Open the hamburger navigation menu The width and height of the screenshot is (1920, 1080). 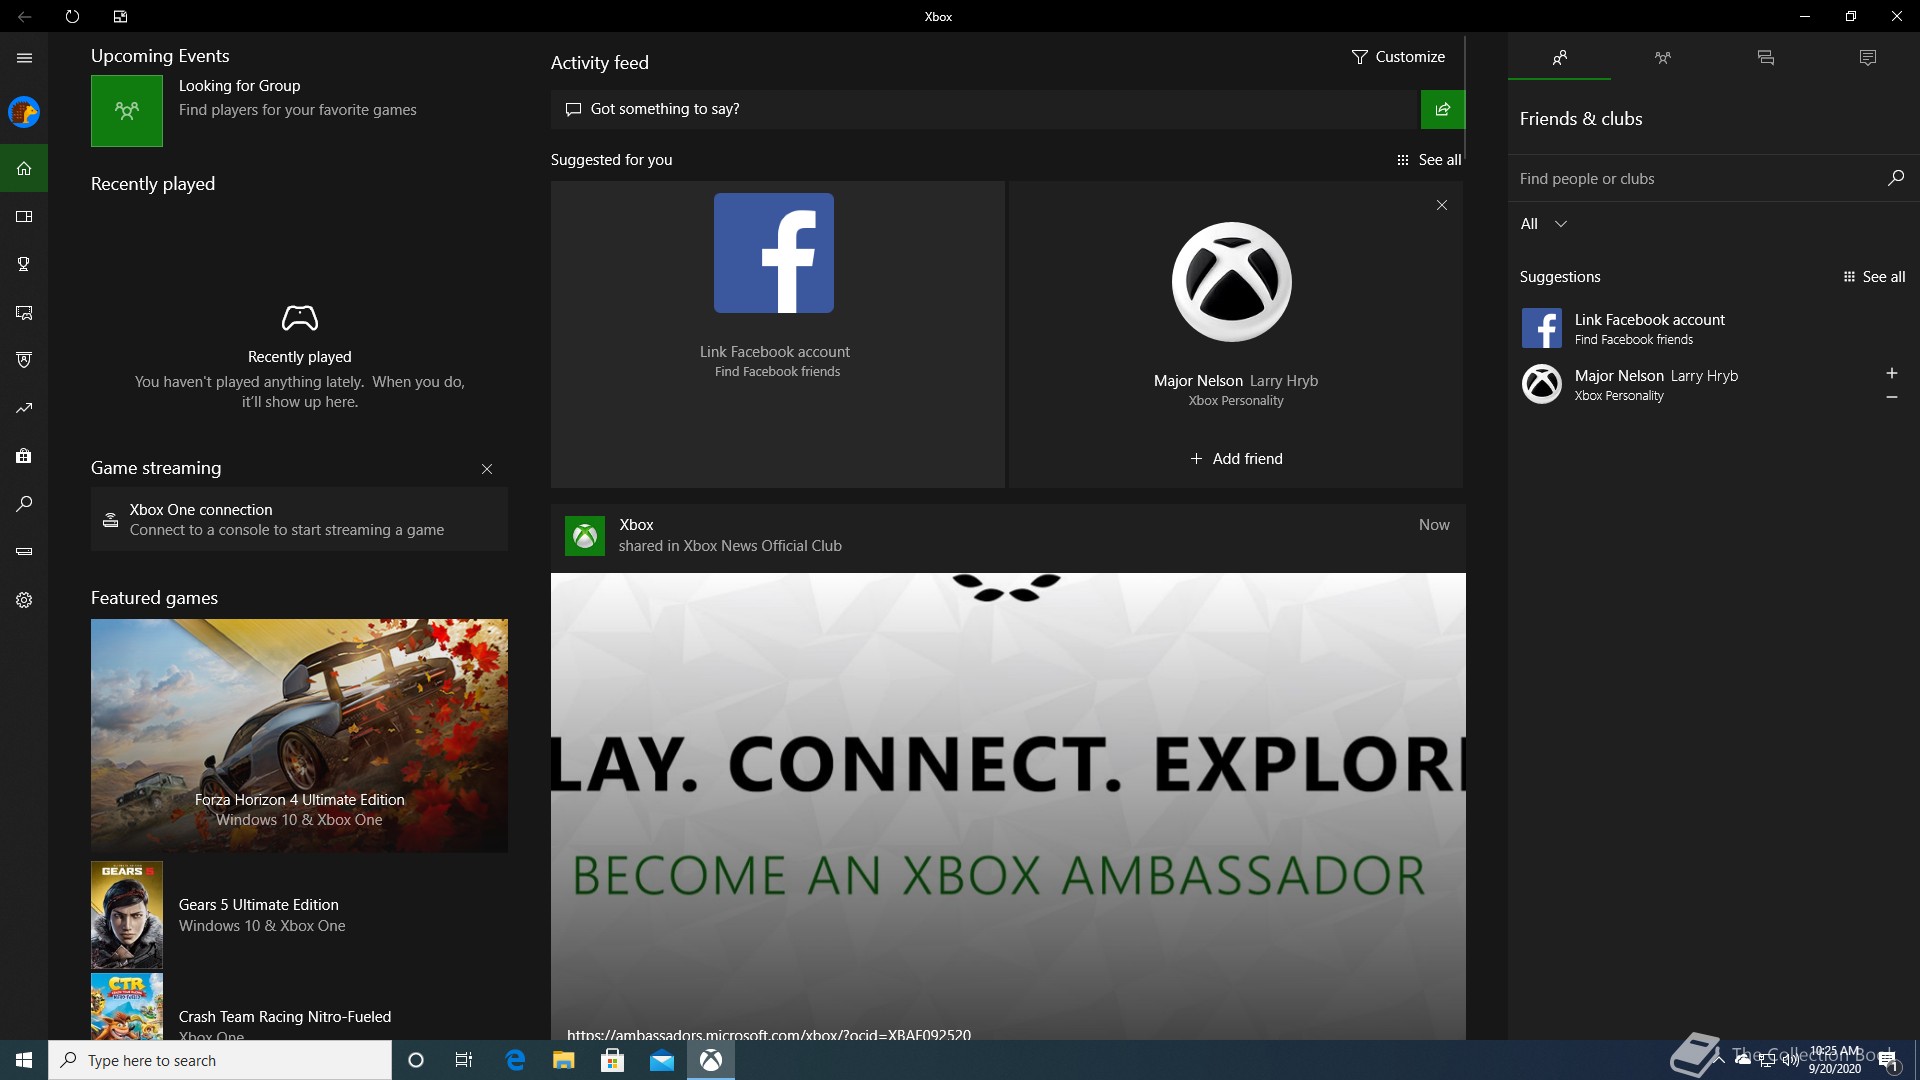coord(24,58)
